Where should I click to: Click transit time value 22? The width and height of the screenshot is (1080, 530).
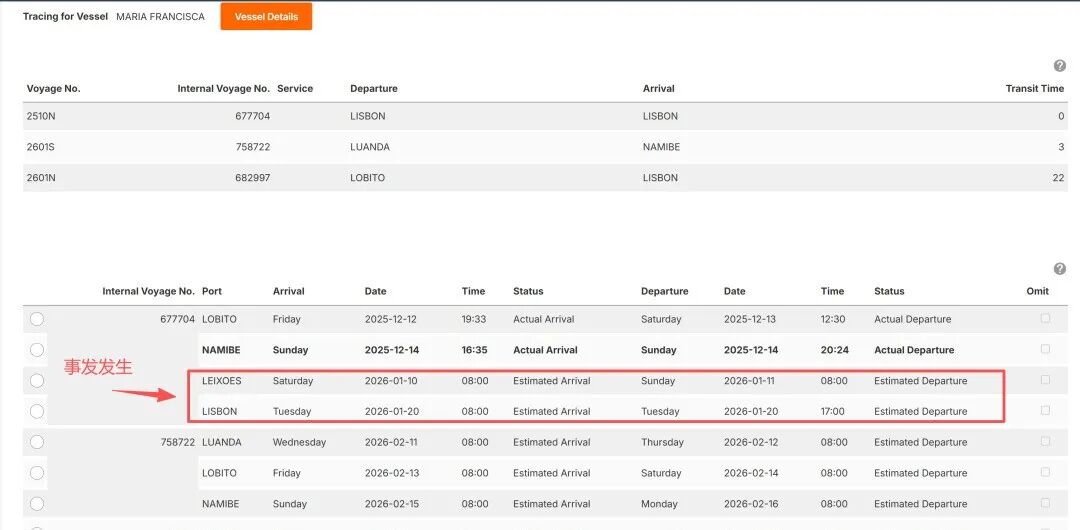click(1059, 178)
